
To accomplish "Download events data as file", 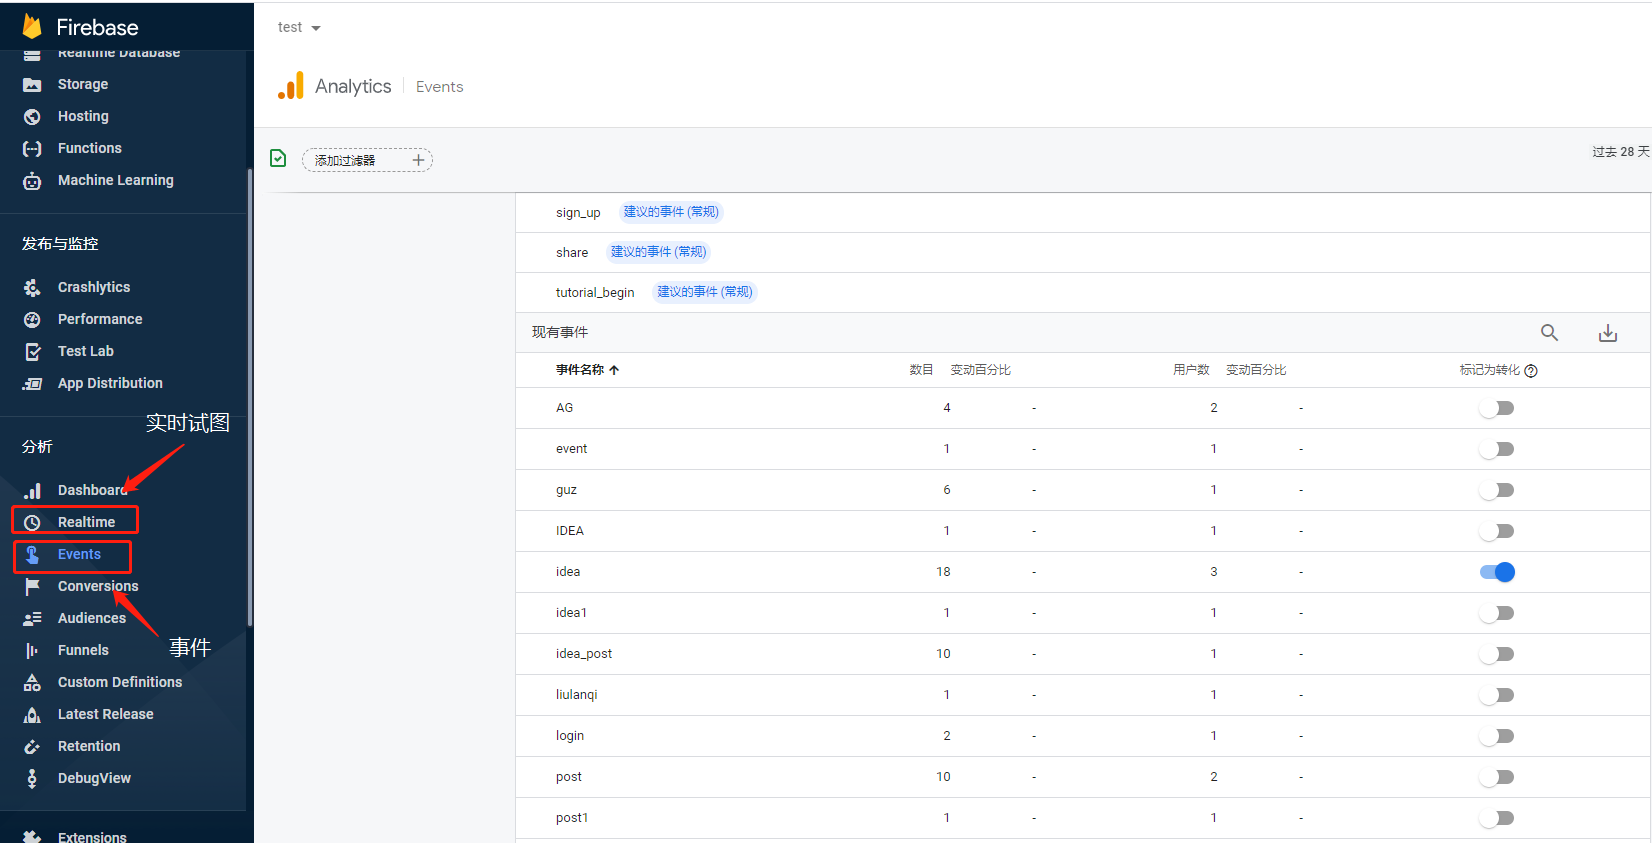I will point(1608,333).
